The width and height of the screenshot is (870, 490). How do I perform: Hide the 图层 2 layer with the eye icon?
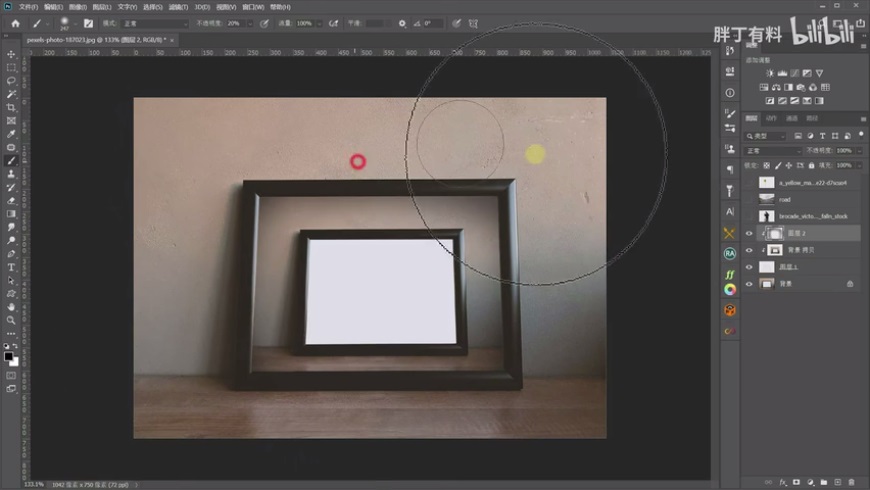pos(749,233)
